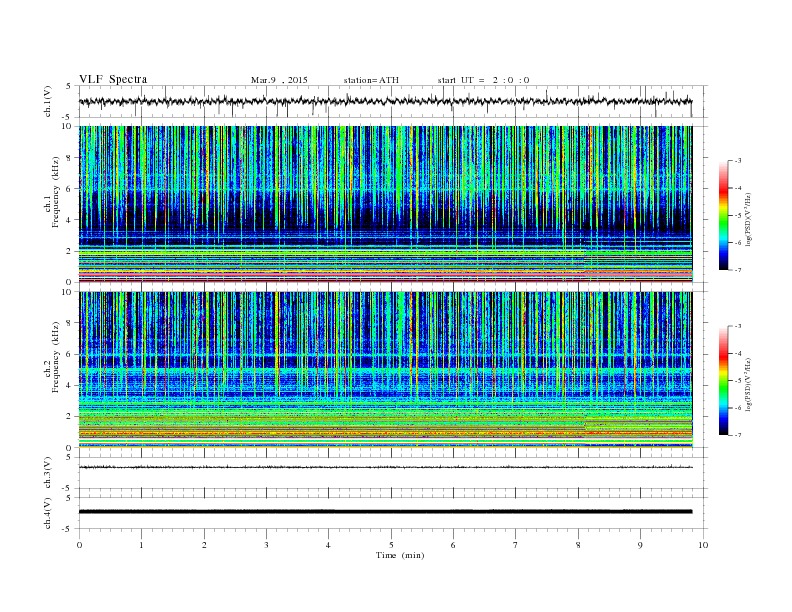Click the "-3" label on ch.2 color bar
Screen dimensions: 792x612
coord(738,326)
